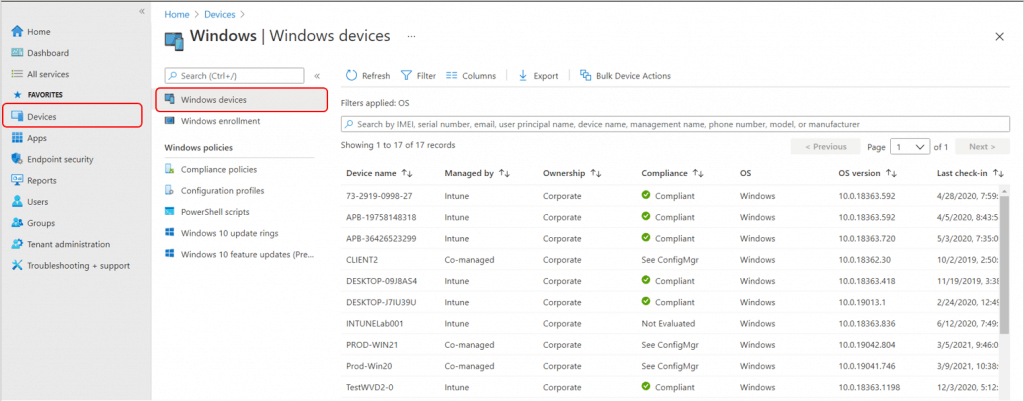Collapse the Windows blade menu
The height and width of the screenshot is (401, 1024).
317,76
